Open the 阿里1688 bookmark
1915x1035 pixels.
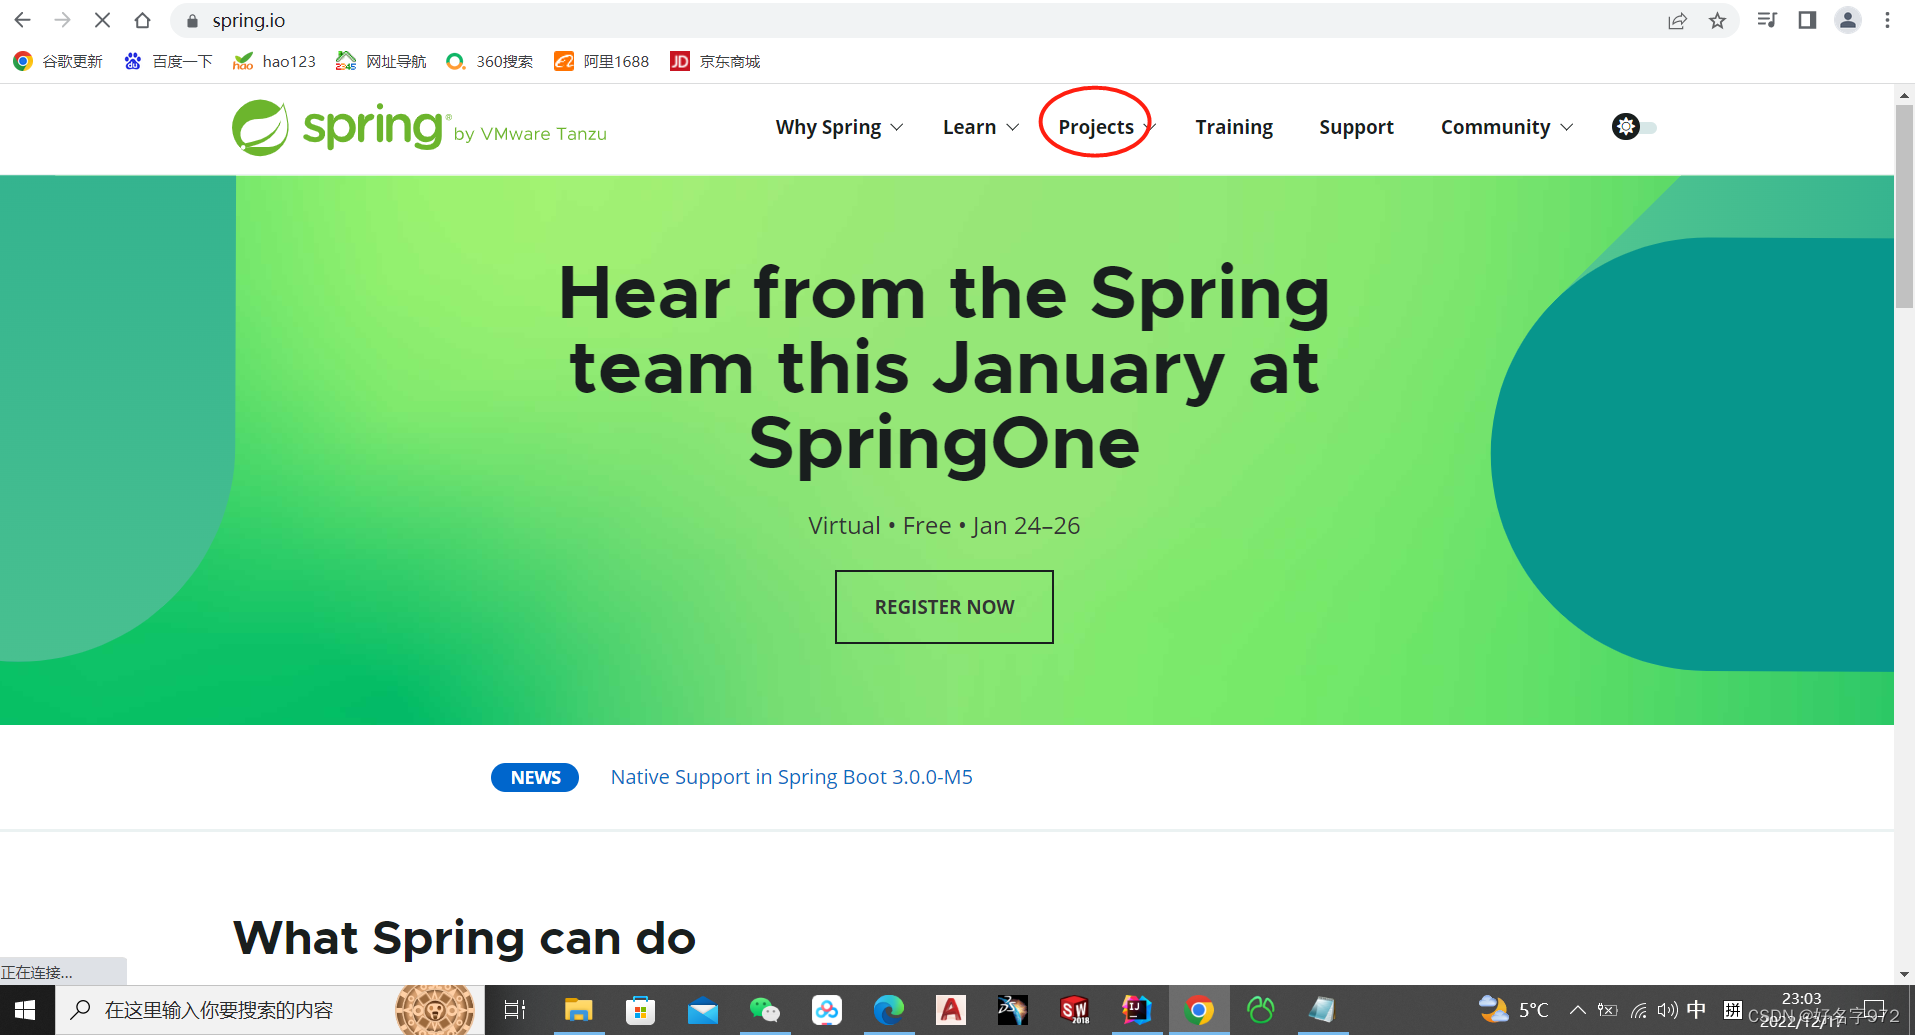[x=602, y=62]
